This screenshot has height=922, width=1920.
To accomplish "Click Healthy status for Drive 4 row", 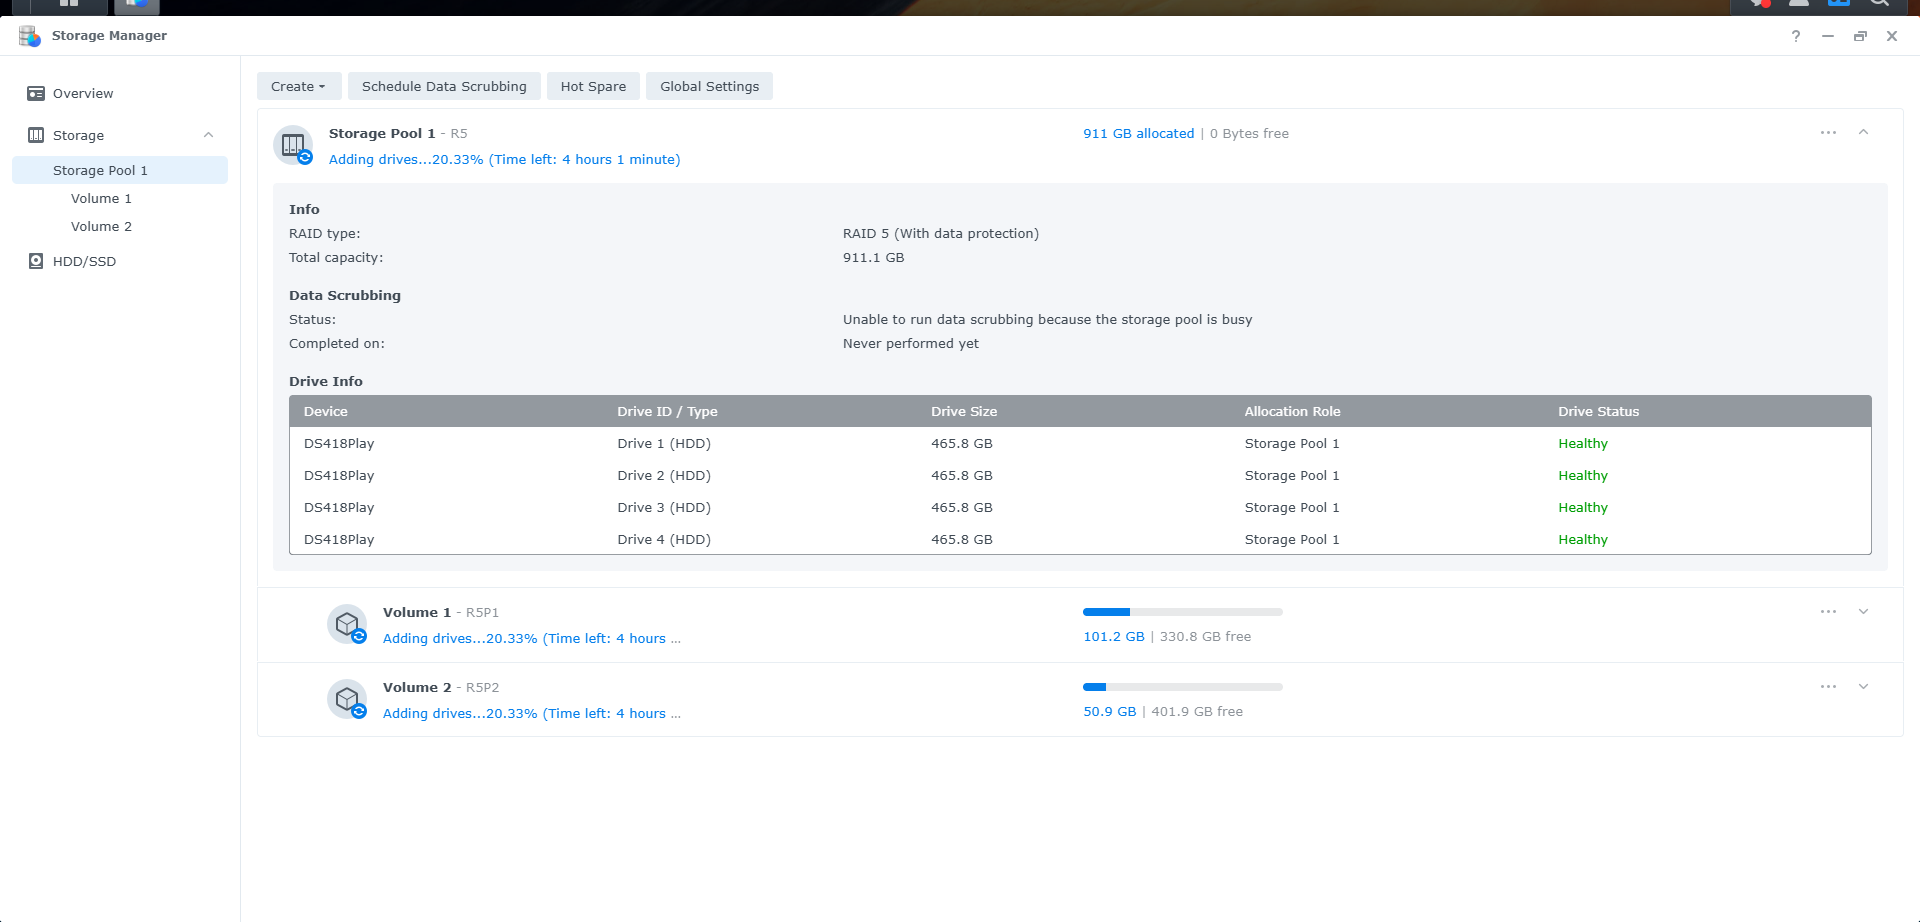I will tap(1583, 539).
